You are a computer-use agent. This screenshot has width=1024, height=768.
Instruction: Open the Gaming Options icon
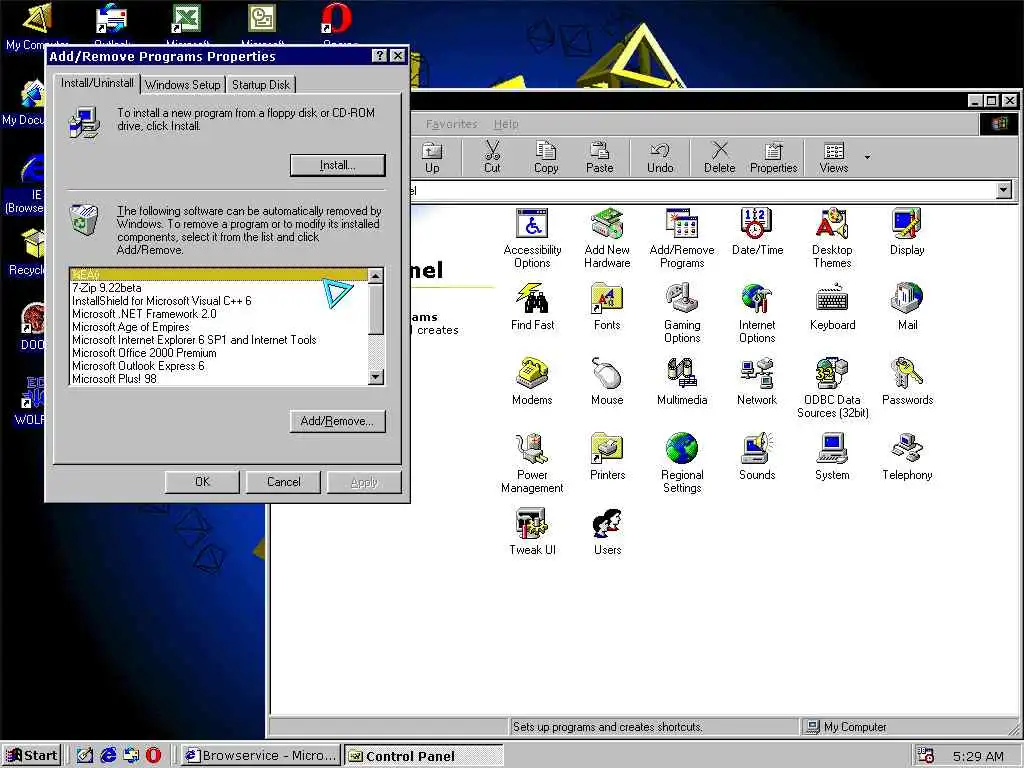coord(682,313)
